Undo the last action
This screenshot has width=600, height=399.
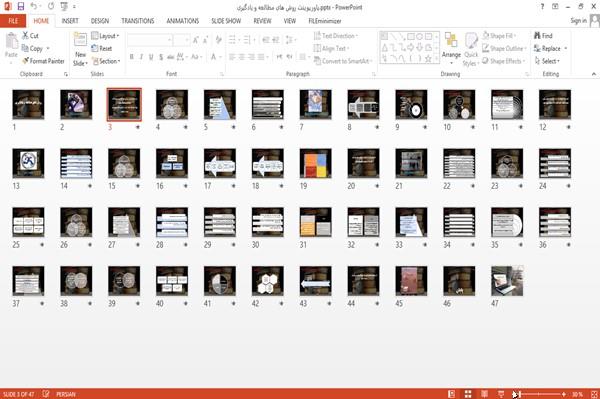34,6
